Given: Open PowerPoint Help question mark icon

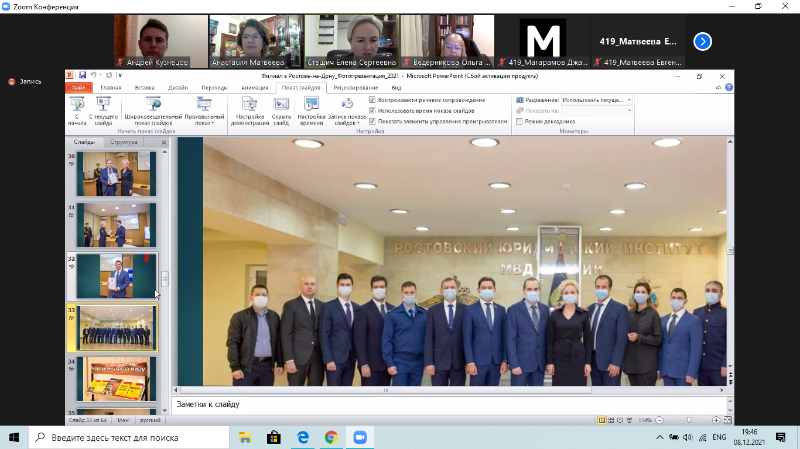Looking at the screenshot, I should coord(729,87).
